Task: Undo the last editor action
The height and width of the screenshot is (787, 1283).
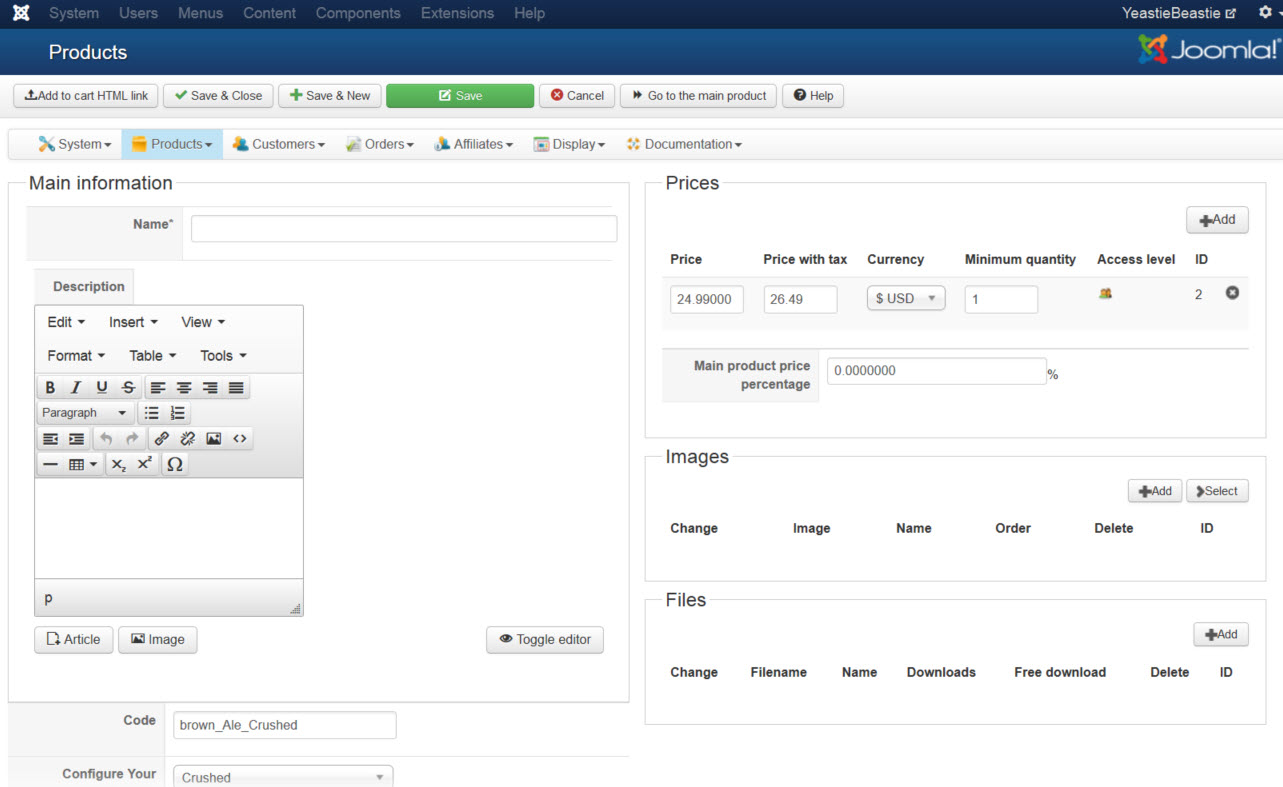Action: coord(106,439)
